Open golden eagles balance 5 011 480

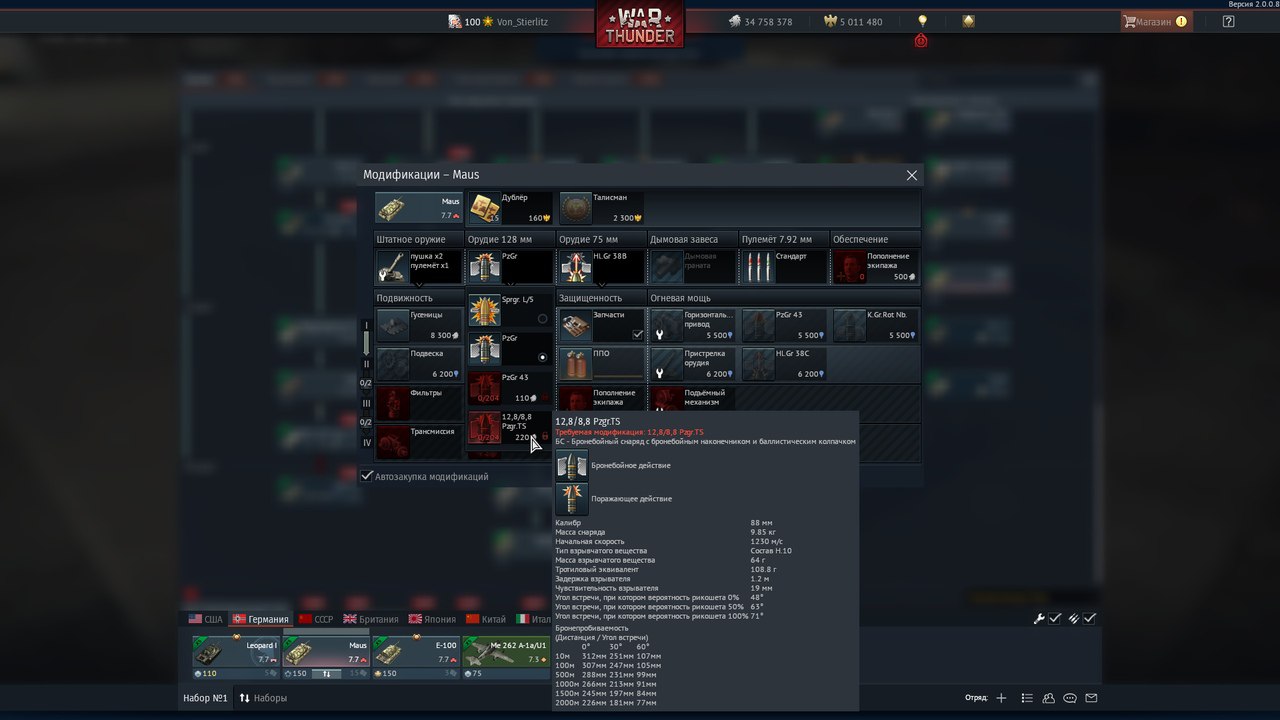pos(853,21)
